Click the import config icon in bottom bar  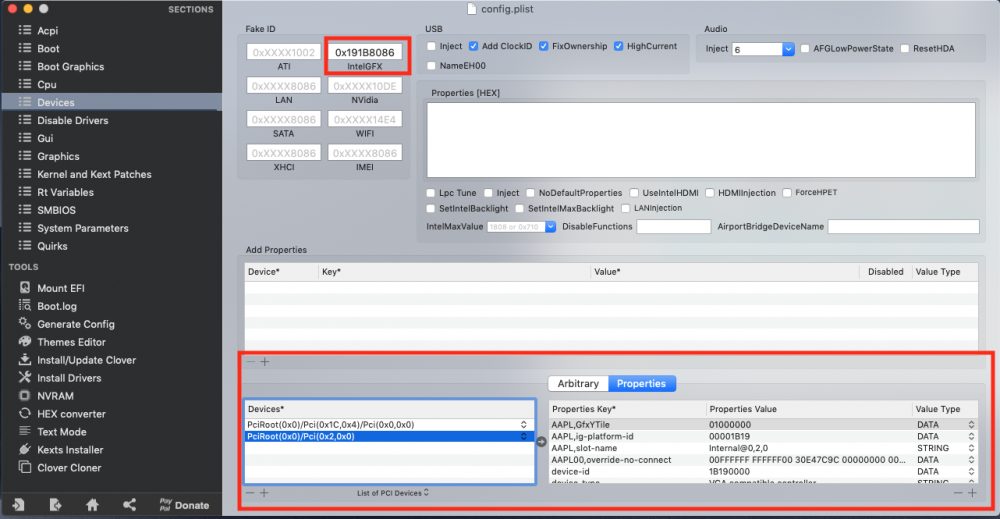18,504
